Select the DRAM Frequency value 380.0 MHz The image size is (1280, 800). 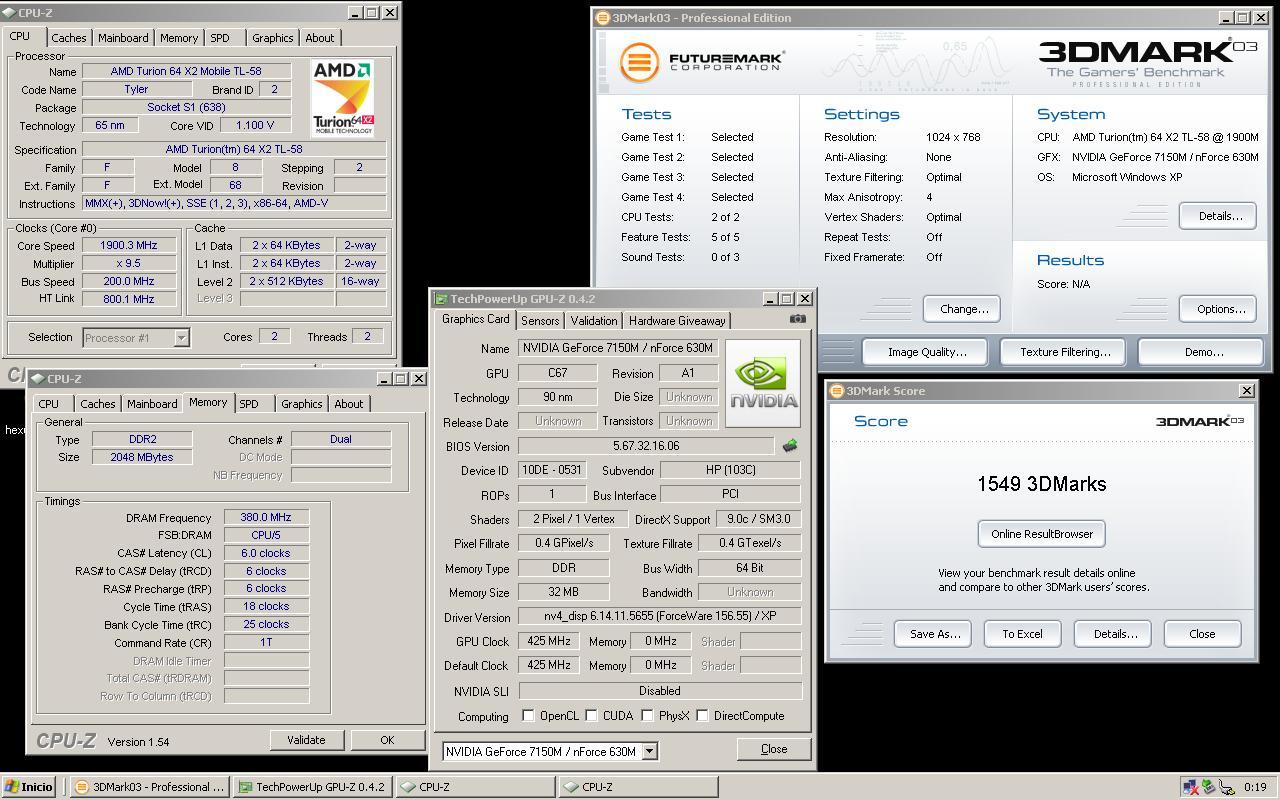click(266, 517)
